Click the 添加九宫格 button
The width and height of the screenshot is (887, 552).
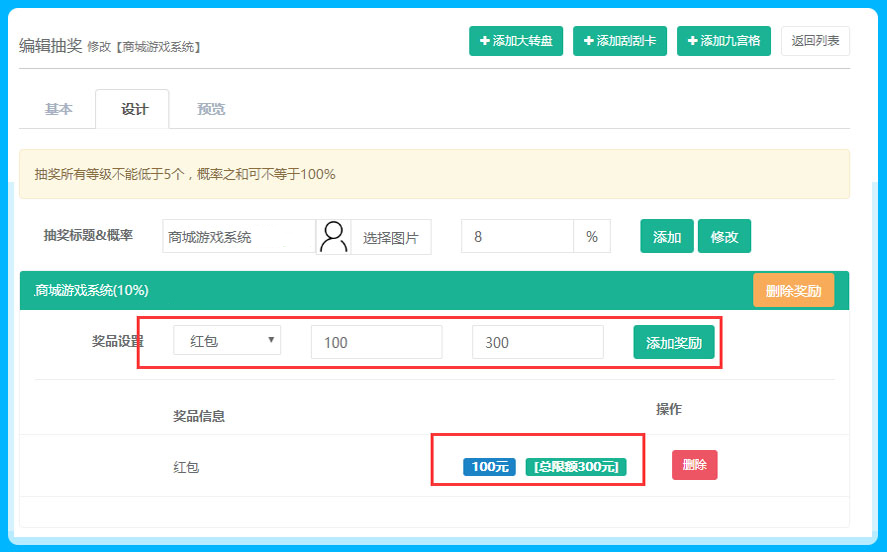[723, 41]
